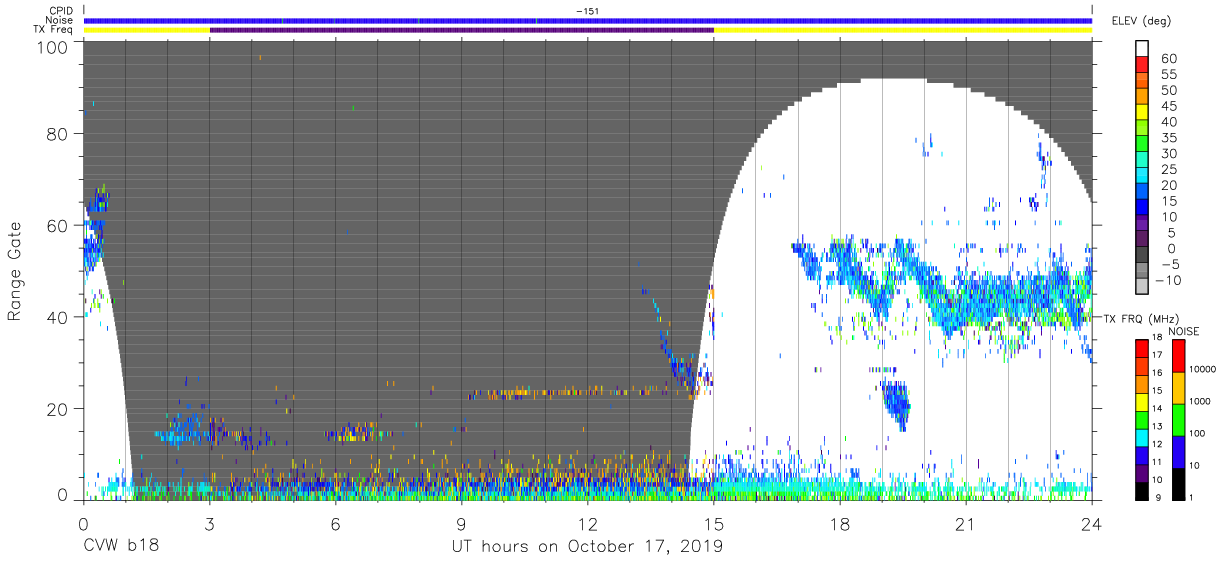Screen dimensions: 1228x567
Task: Click the UT hours on October 17, 2019 title
Action: (x=587, y=547)
